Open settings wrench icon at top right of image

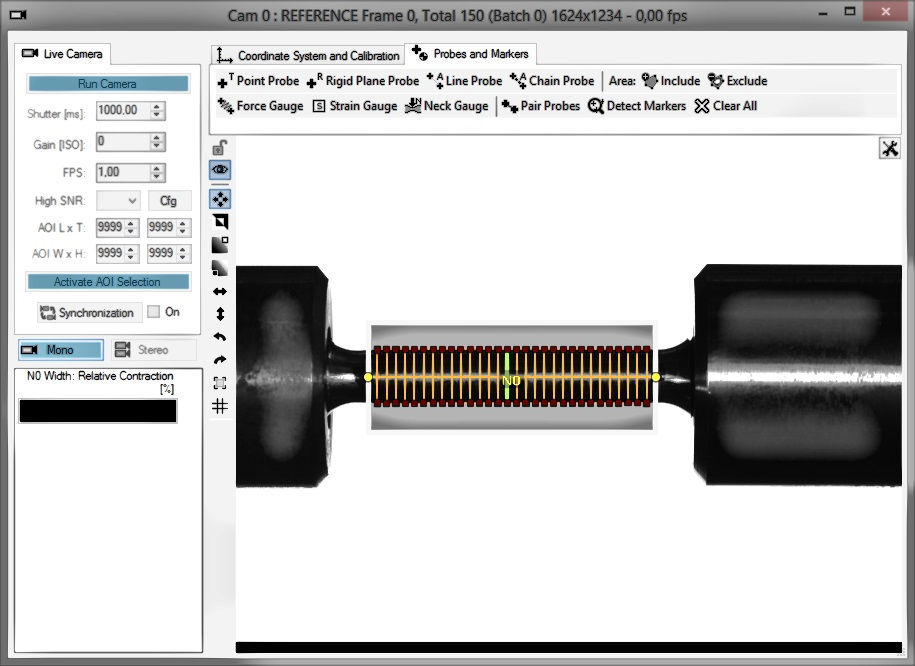[889, 148]
